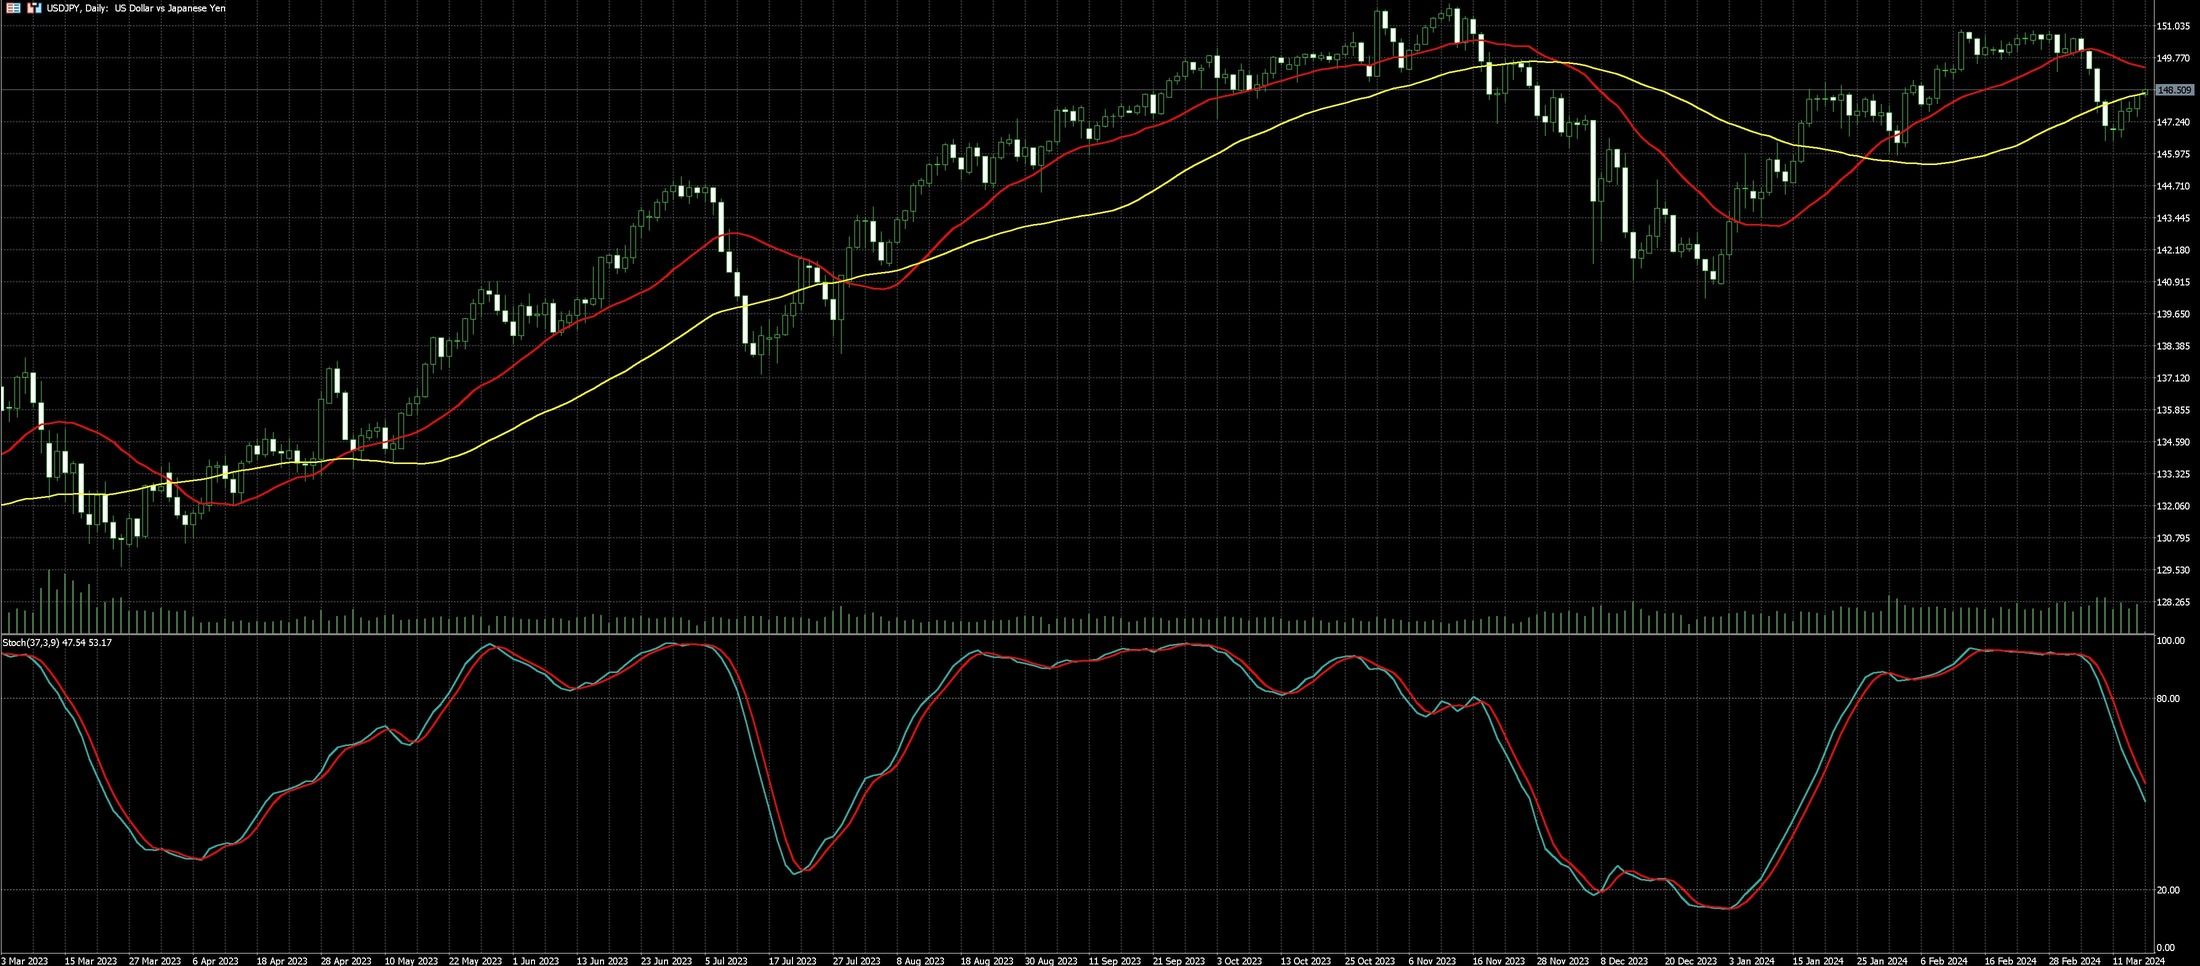The image size is (2200, 966).
Task: Click the 3 Mar 2023 date label
Action: pos(25,961)
